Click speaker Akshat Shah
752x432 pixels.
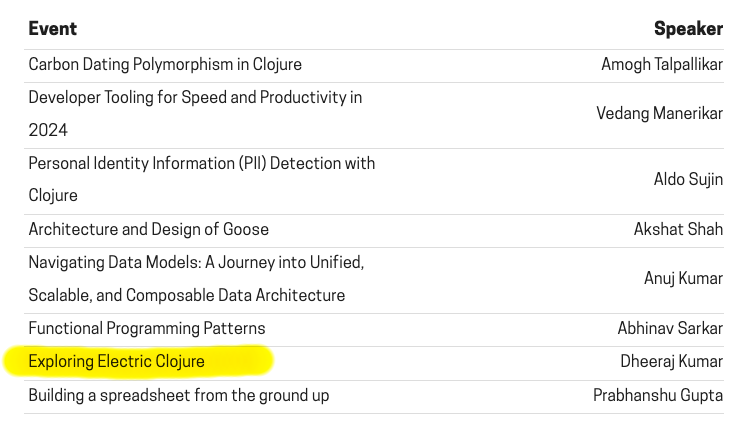678,229
